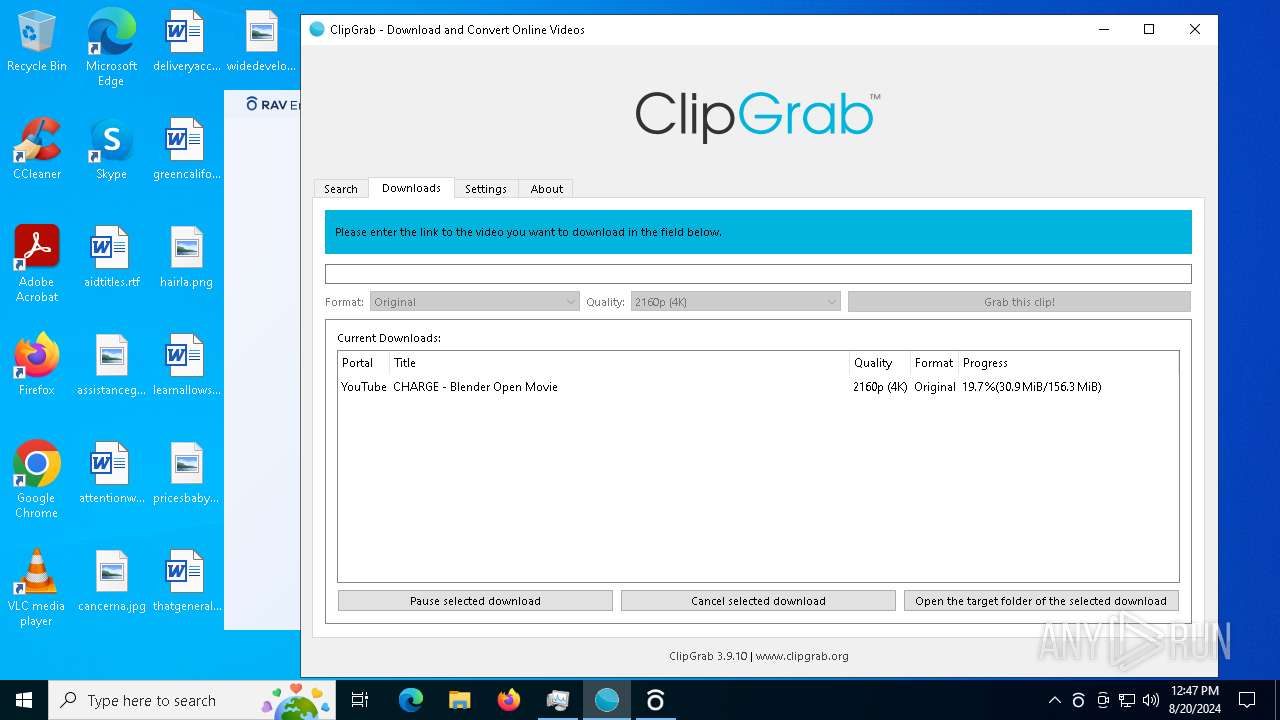Open CCleaner desktop shortcut
Image resolution: width=1280 pixels, height=720 pixels.
click(37, 150)
